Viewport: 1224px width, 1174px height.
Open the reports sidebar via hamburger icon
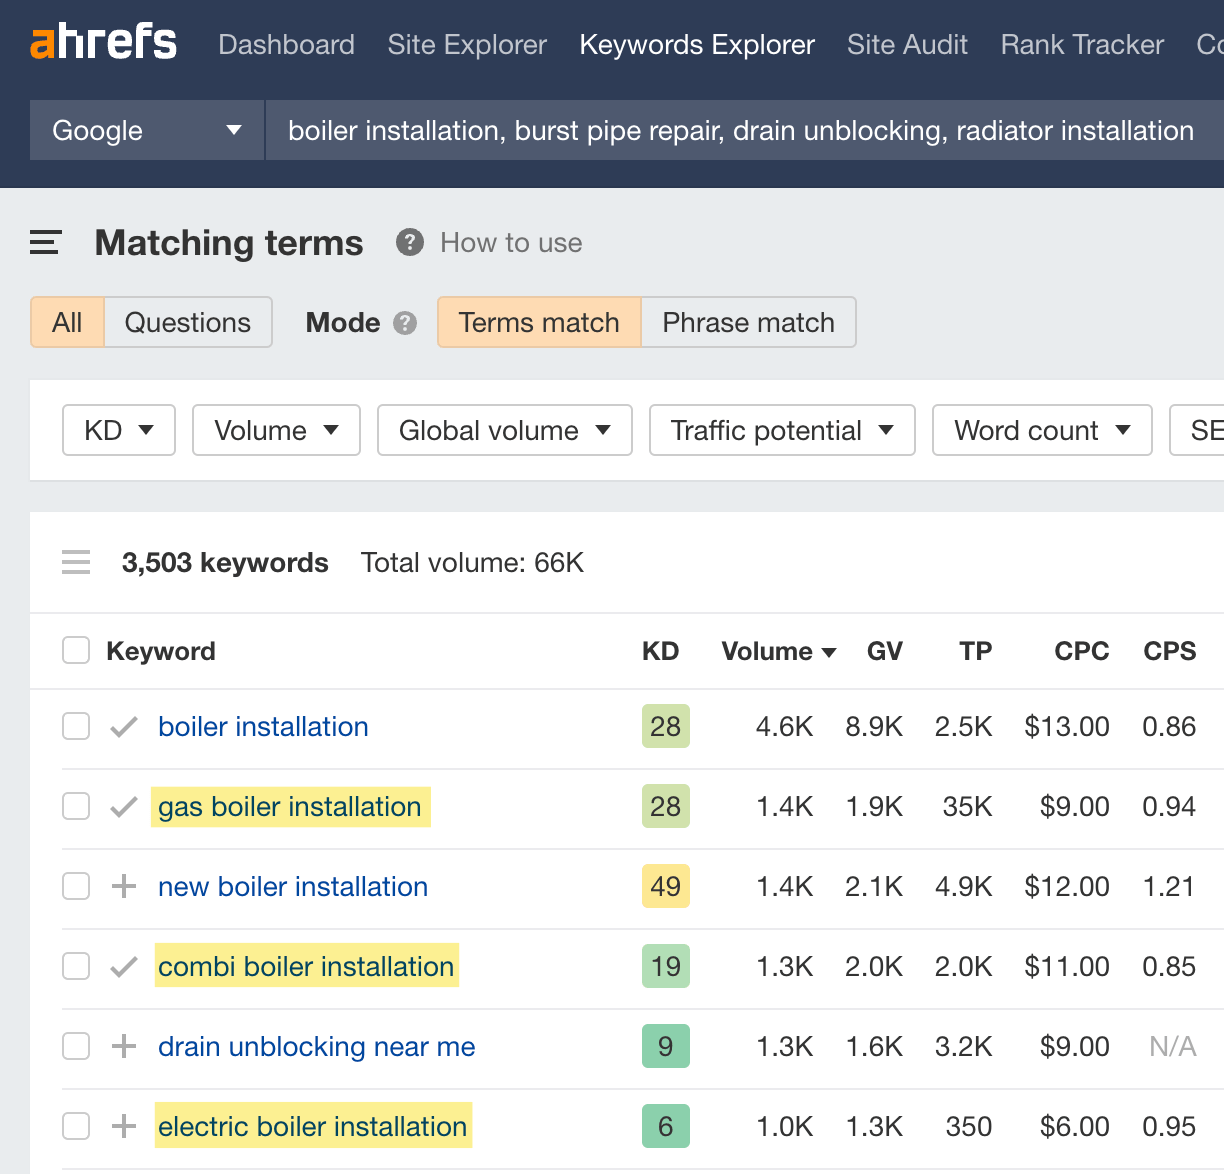point(44,242)
